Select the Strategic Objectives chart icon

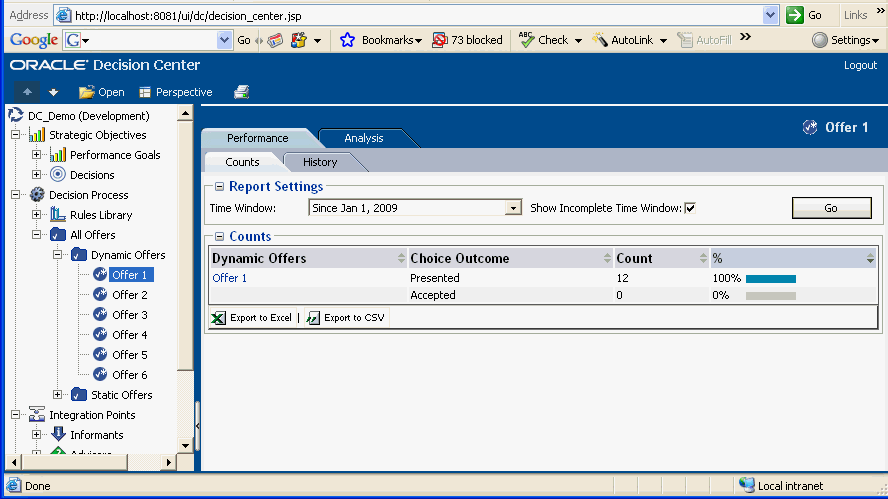point(37,135)
